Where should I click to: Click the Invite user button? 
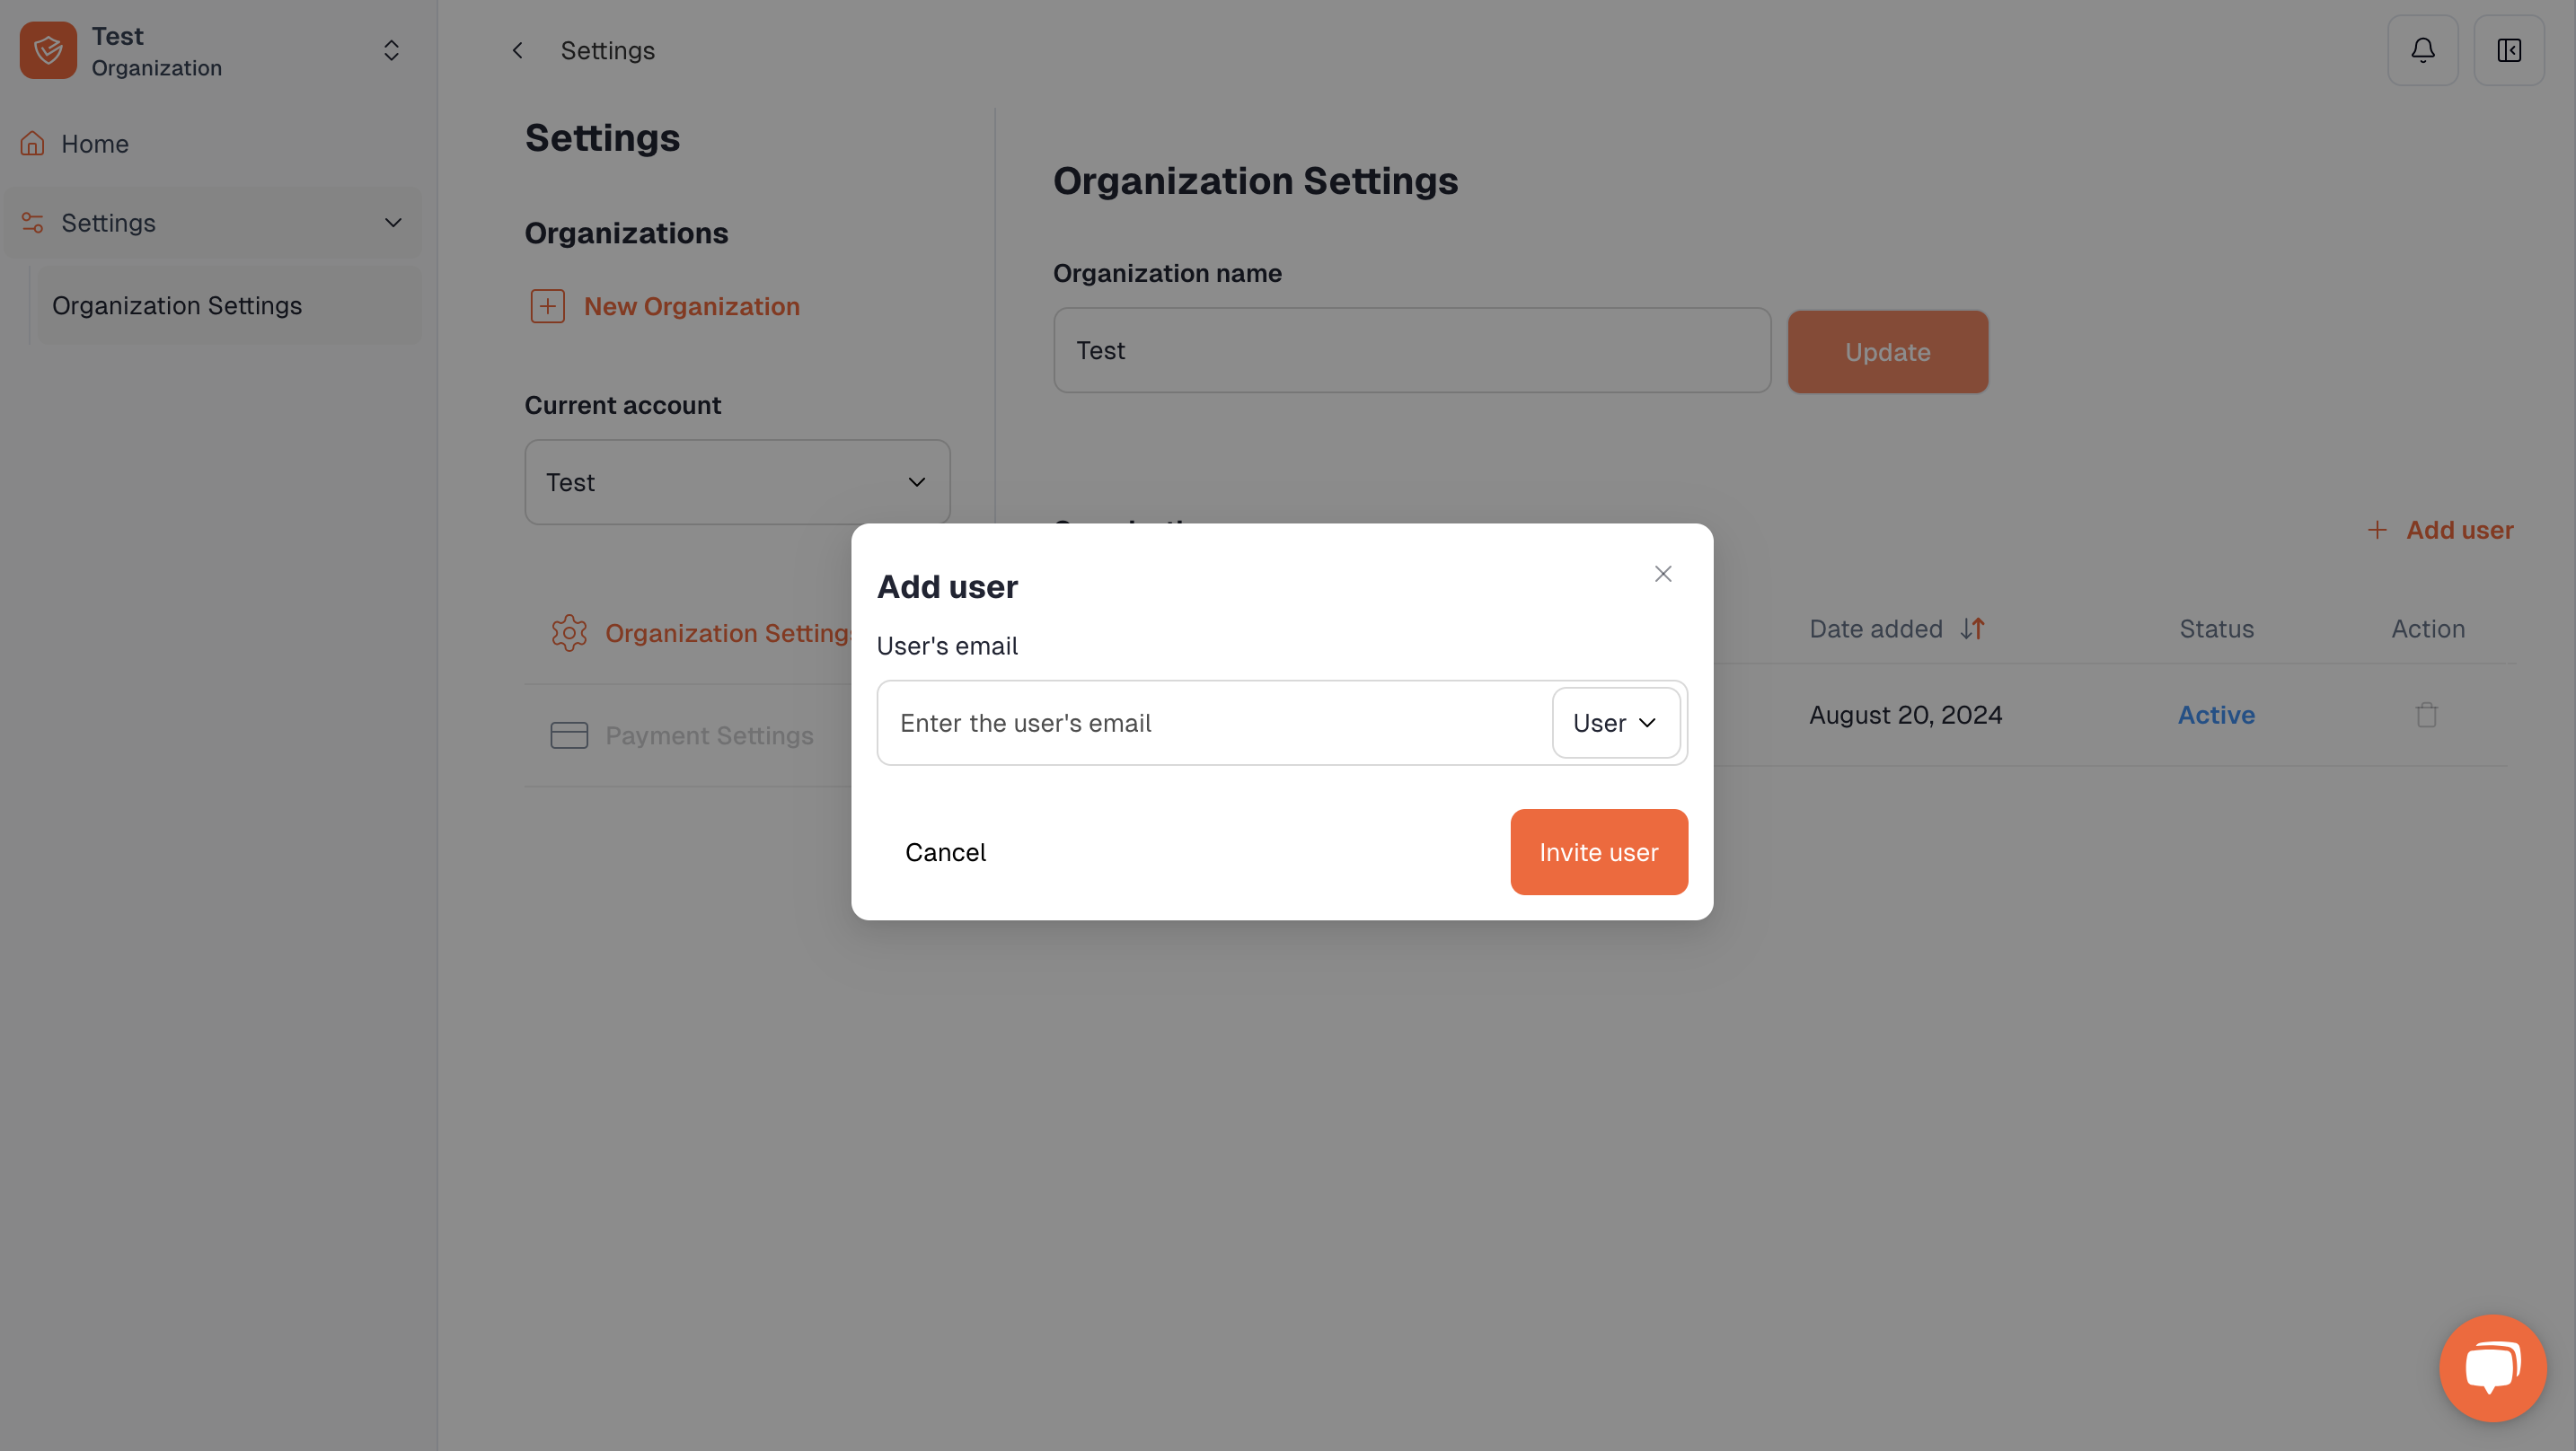(1598, 852)
